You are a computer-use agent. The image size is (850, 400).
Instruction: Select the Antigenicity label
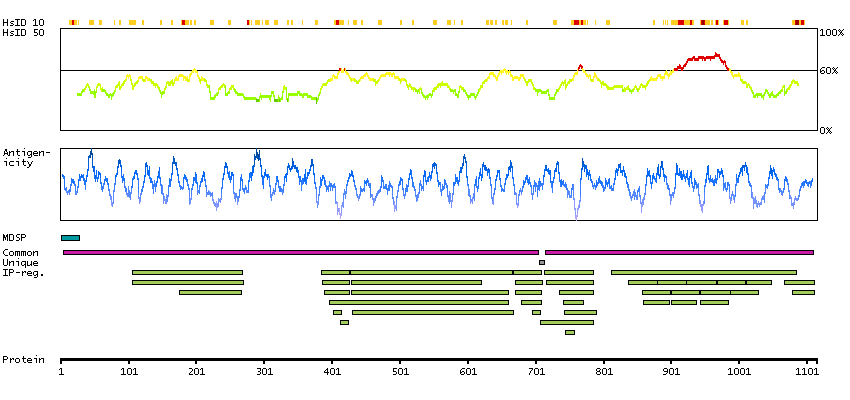(x=23, y=157)
